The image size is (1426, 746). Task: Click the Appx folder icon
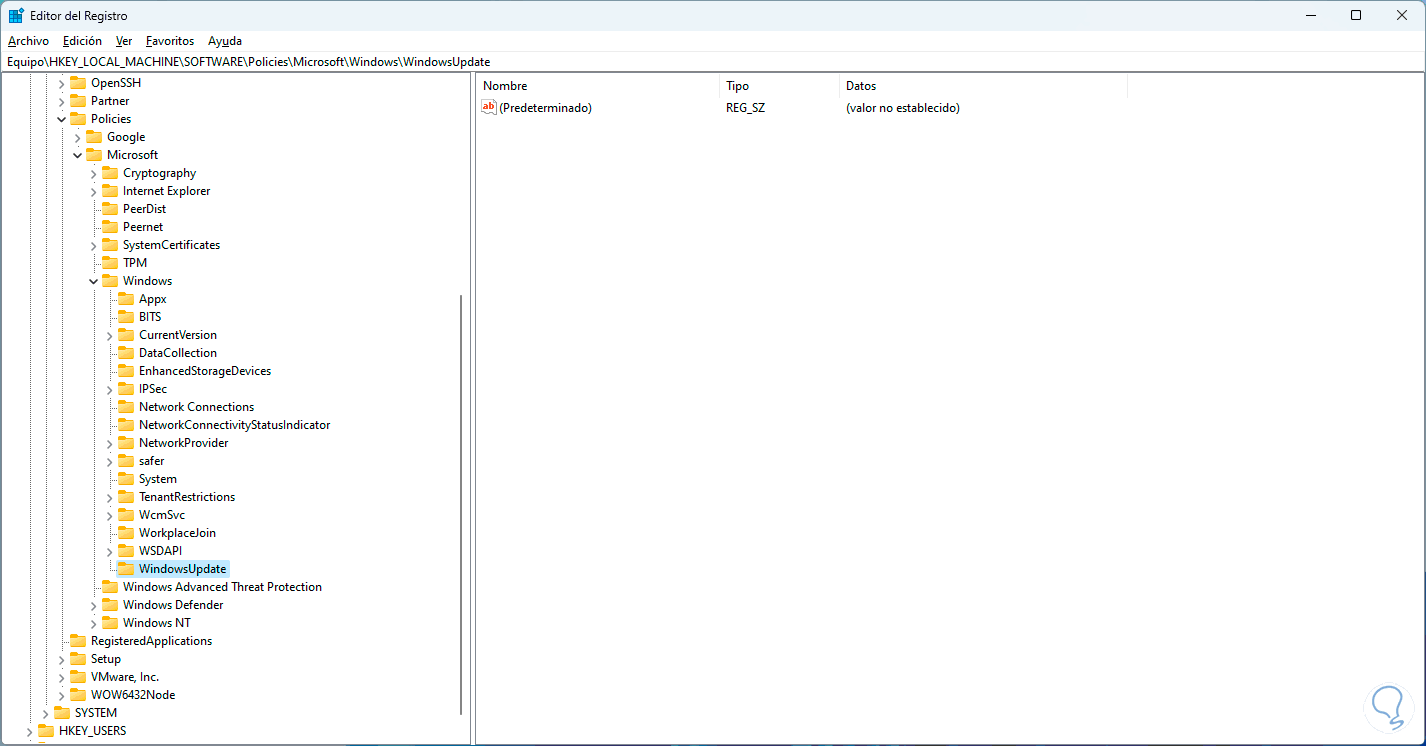(126, 299)
